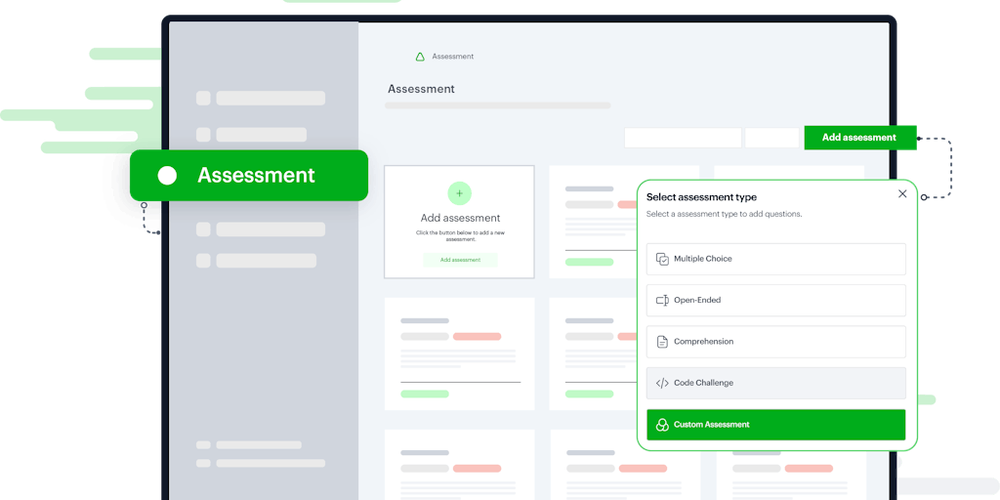Viewport: 1000px width, 500px height.
Task: Click the Multiple Choice checkbox icon
Action: click(x=663, y=259)
